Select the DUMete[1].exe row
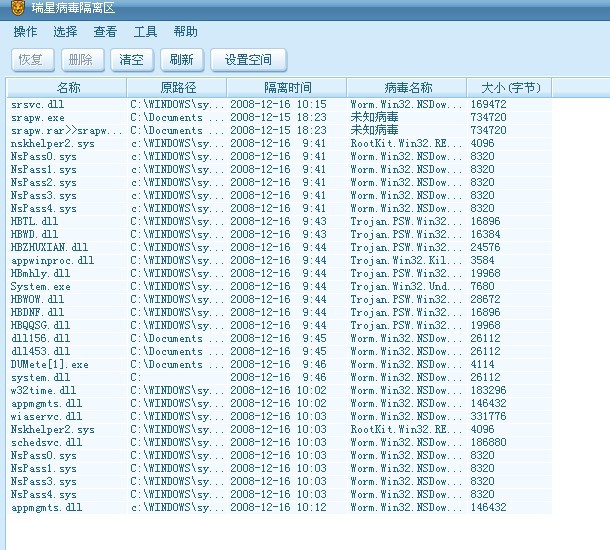The width and height of the screenshot is (610, 550). point(279,364)
